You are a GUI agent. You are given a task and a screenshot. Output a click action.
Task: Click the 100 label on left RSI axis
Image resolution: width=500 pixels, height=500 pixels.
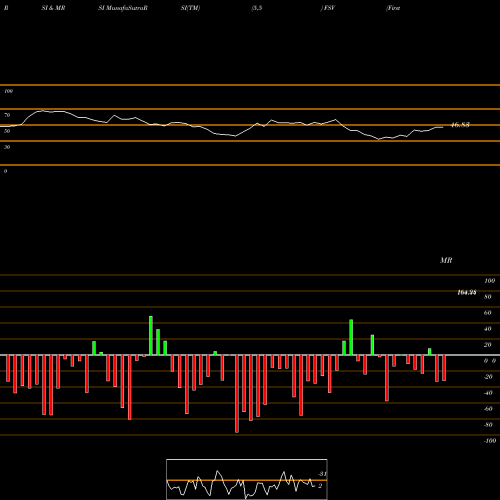[8, 91]
